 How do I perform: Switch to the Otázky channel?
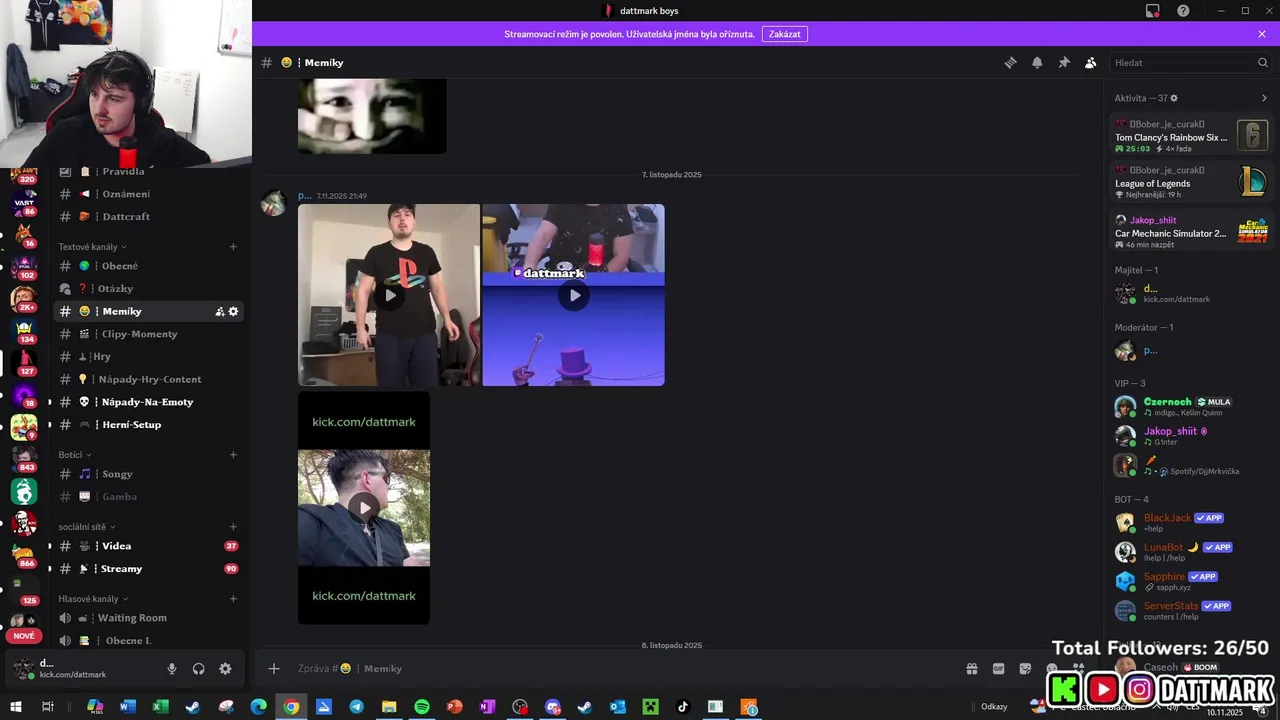[x=147, y=289]
